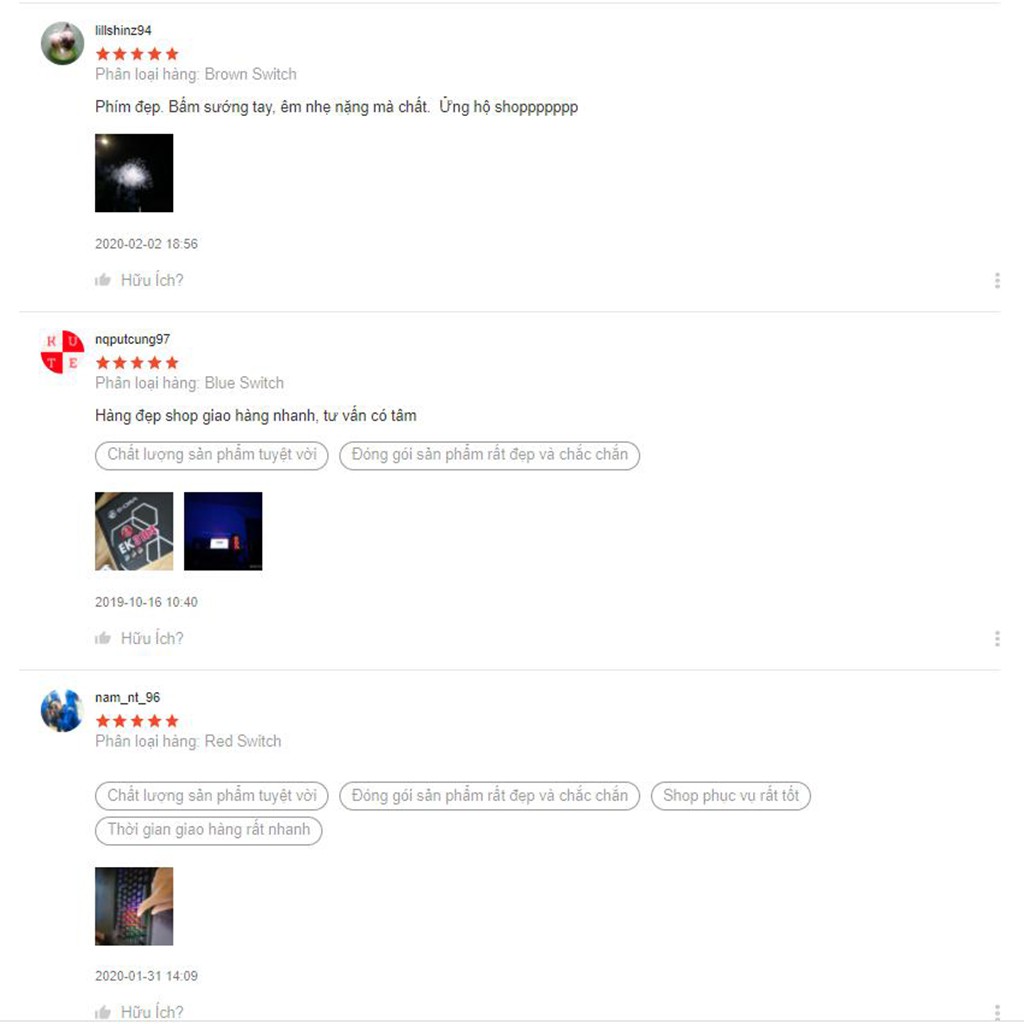Click 'Thời gian giao hàng rất nhanh' tag
1024x1024 pixels.
tap(208, 829)
